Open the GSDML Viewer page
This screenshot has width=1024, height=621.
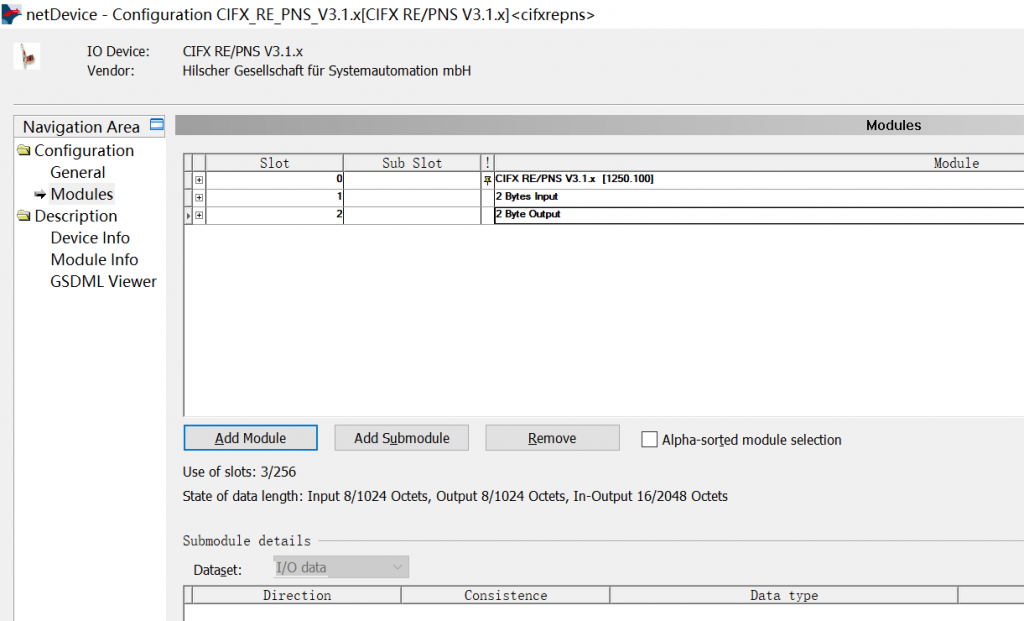[103, 282]
